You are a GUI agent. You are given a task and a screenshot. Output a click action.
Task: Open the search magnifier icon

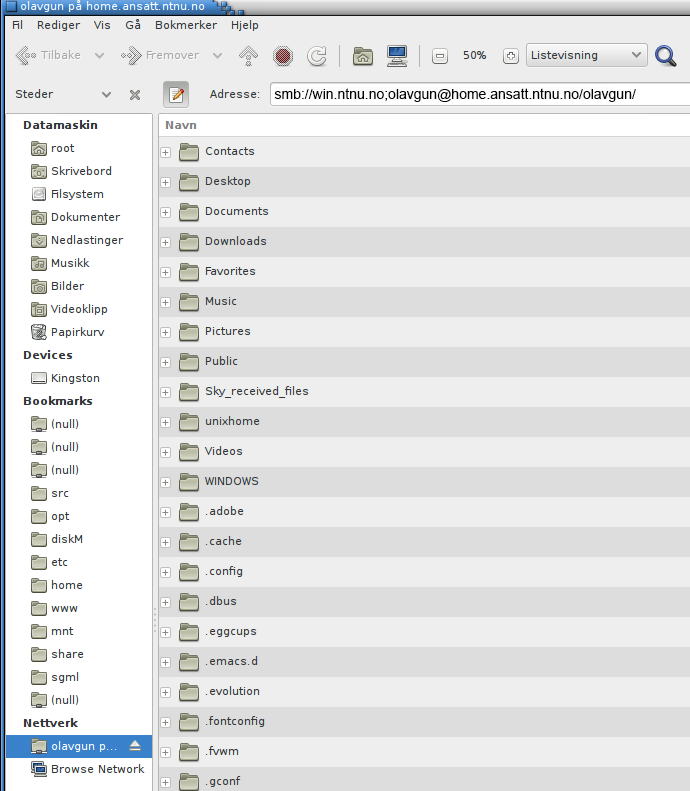(666, 55)
